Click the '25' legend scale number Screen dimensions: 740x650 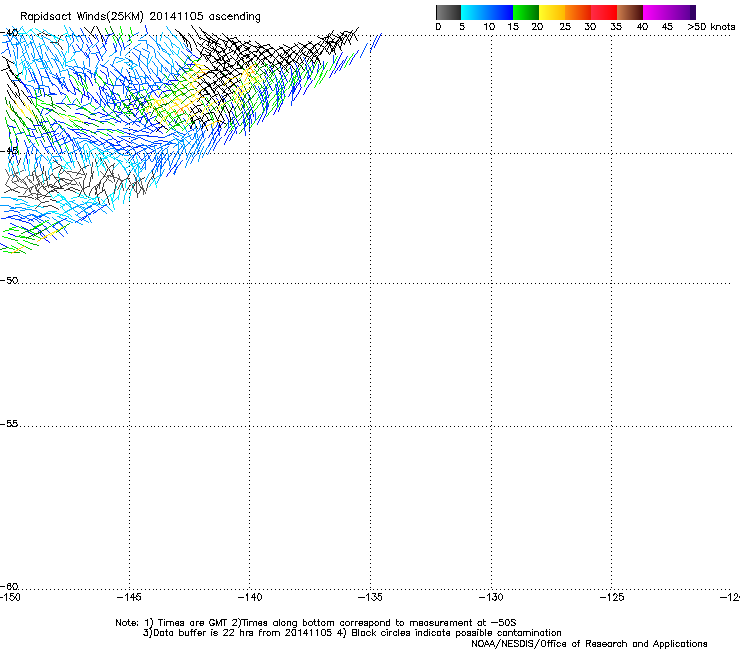[565, 27]
